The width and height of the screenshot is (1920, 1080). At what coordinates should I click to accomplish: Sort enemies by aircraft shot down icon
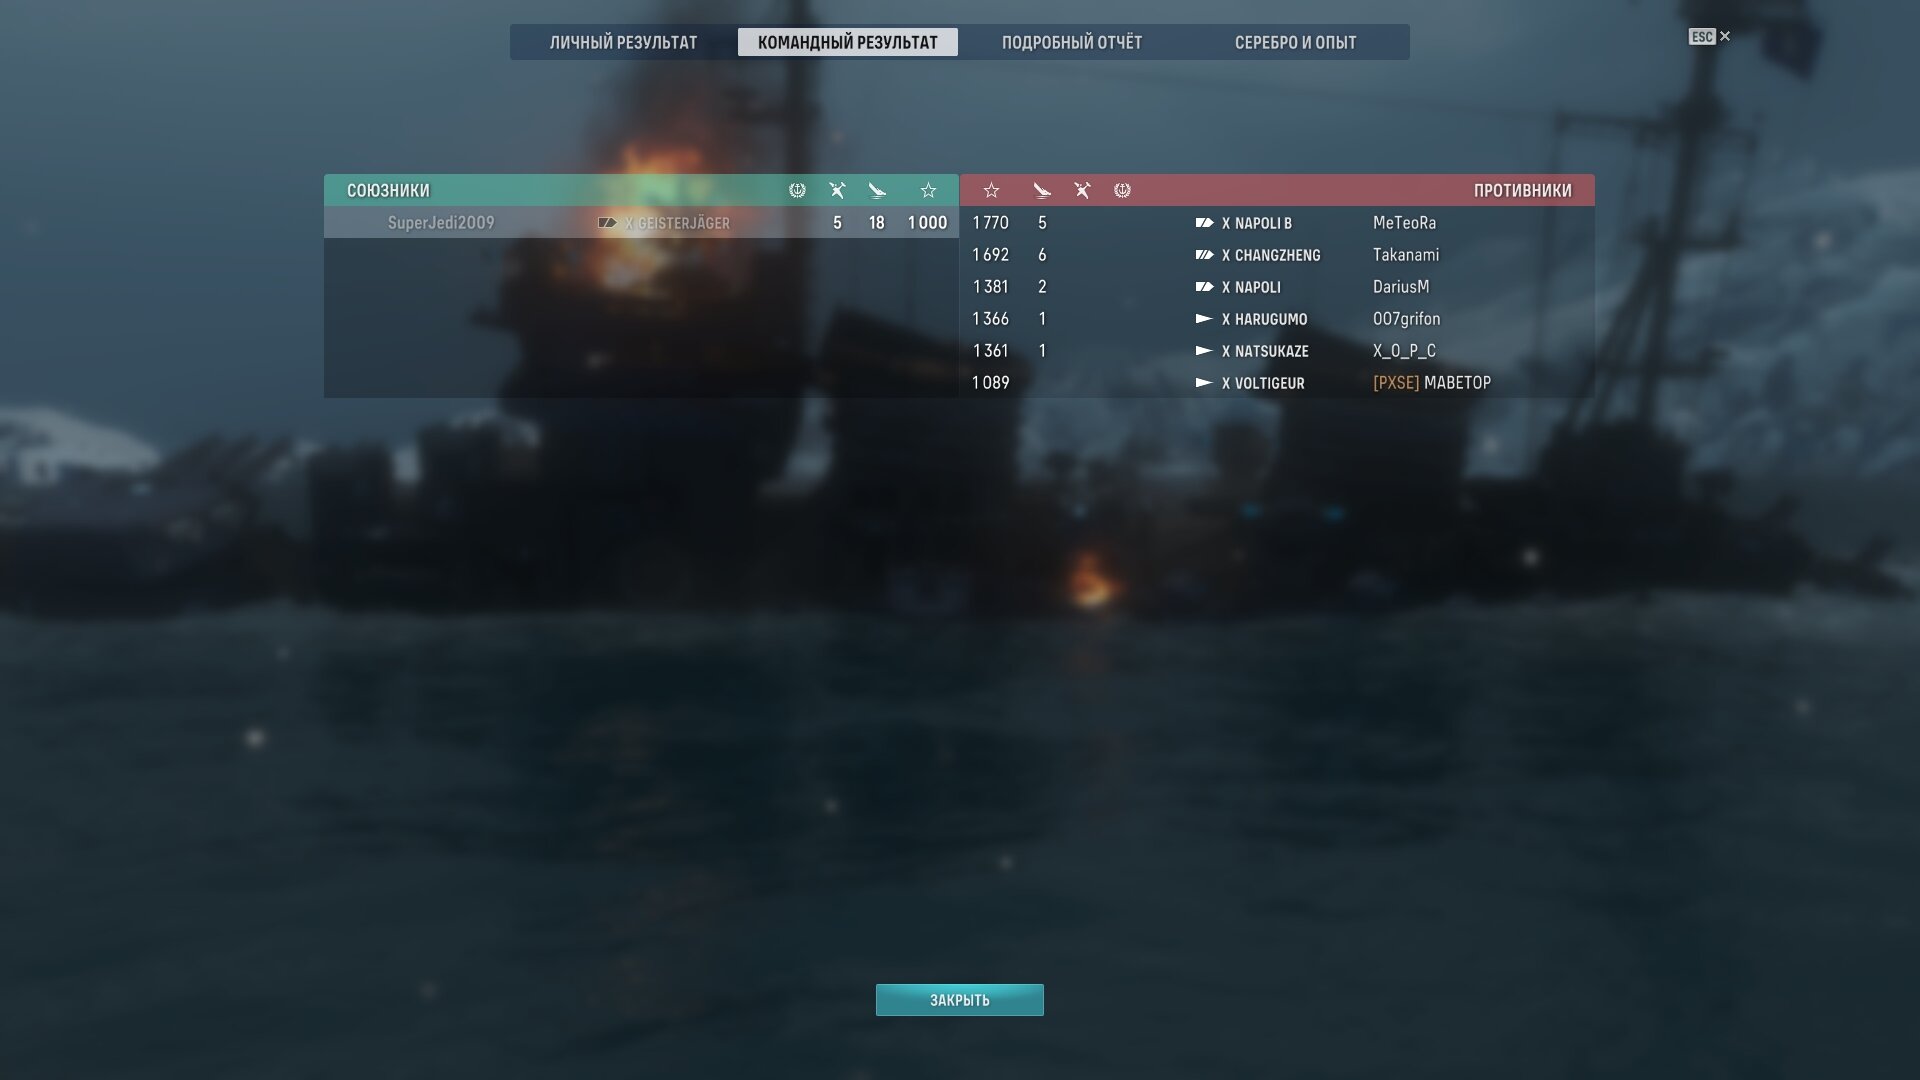1042,190
